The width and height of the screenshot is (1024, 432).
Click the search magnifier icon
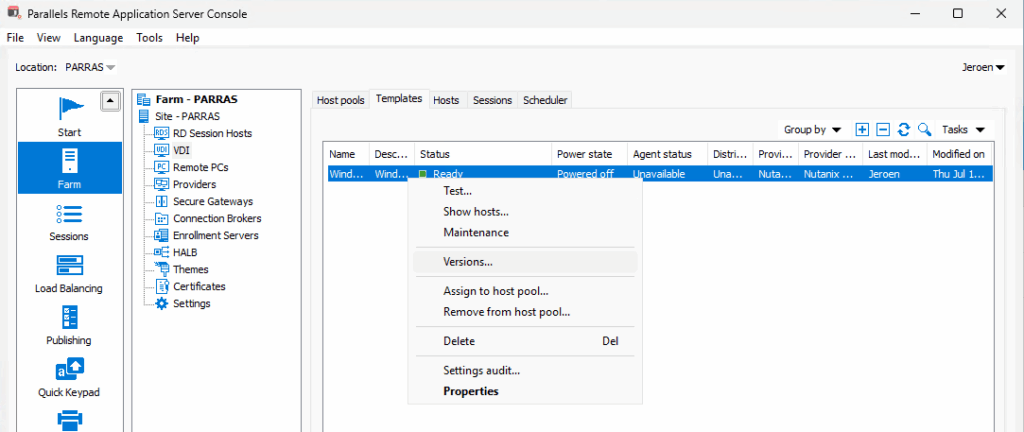[x=924, y=130]
